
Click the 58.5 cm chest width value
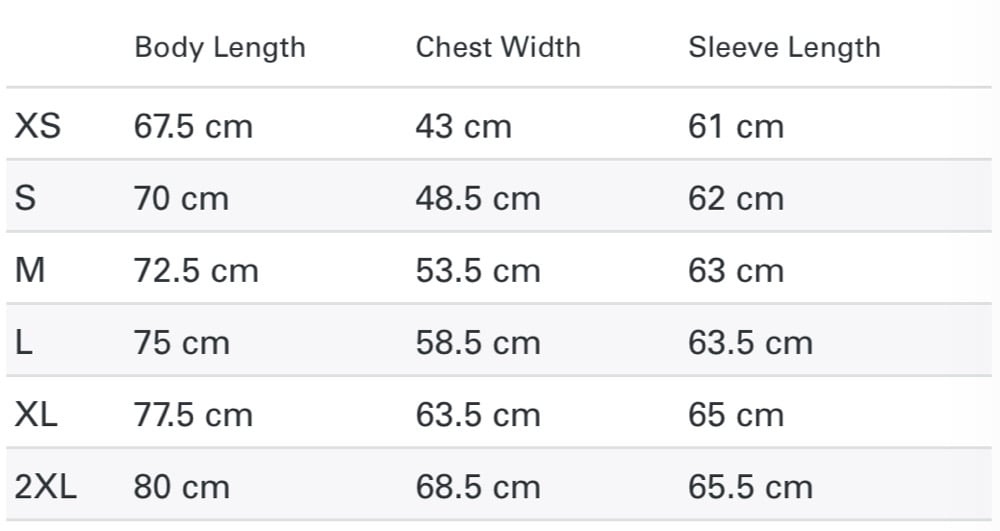(478, 343)
